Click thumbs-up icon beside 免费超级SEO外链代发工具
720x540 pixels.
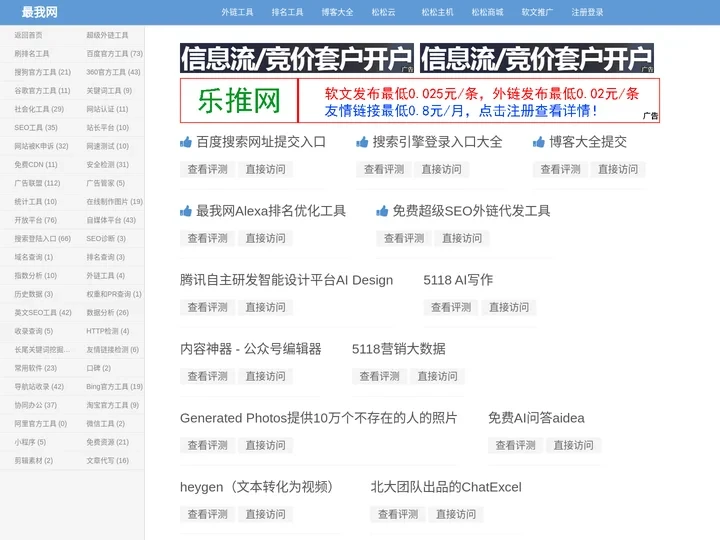click(382, 211)
